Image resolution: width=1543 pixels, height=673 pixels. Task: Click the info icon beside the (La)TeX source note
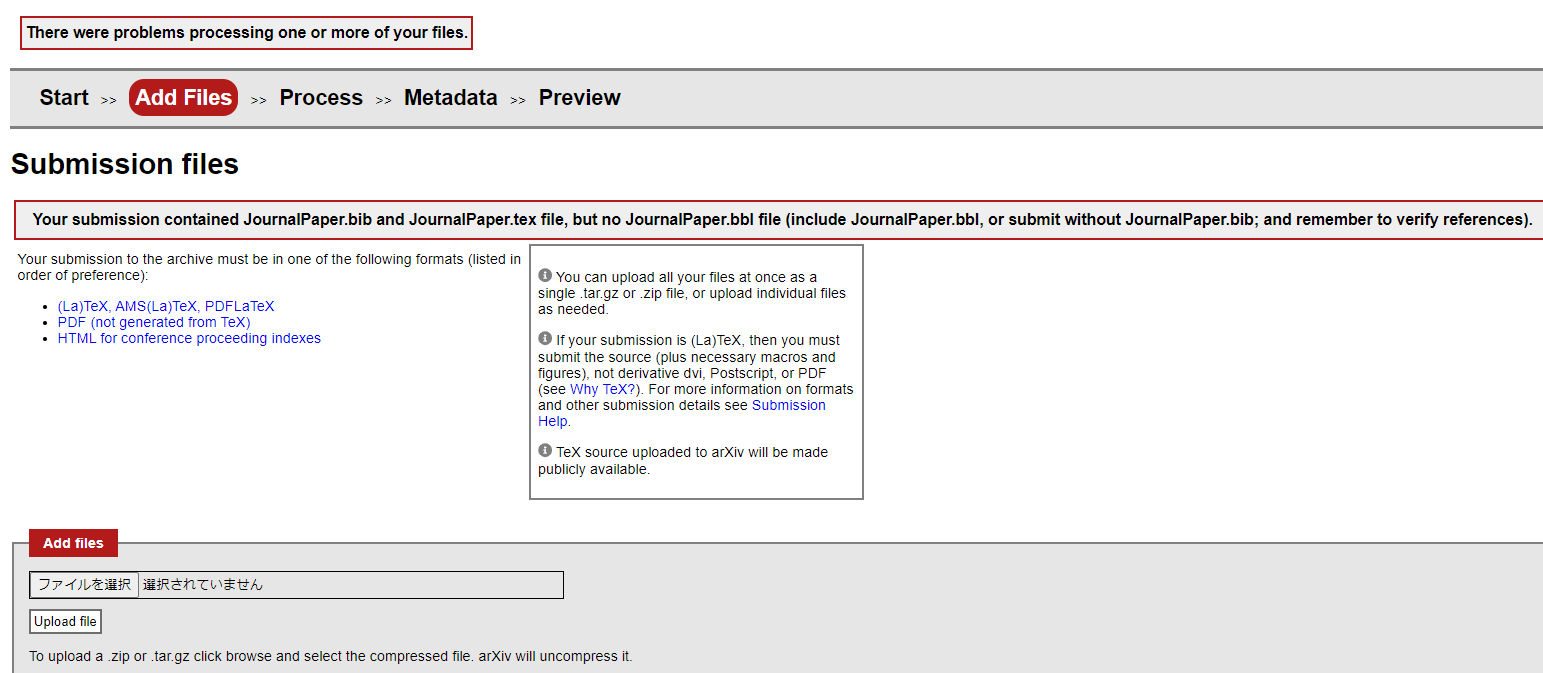[545, 339]
